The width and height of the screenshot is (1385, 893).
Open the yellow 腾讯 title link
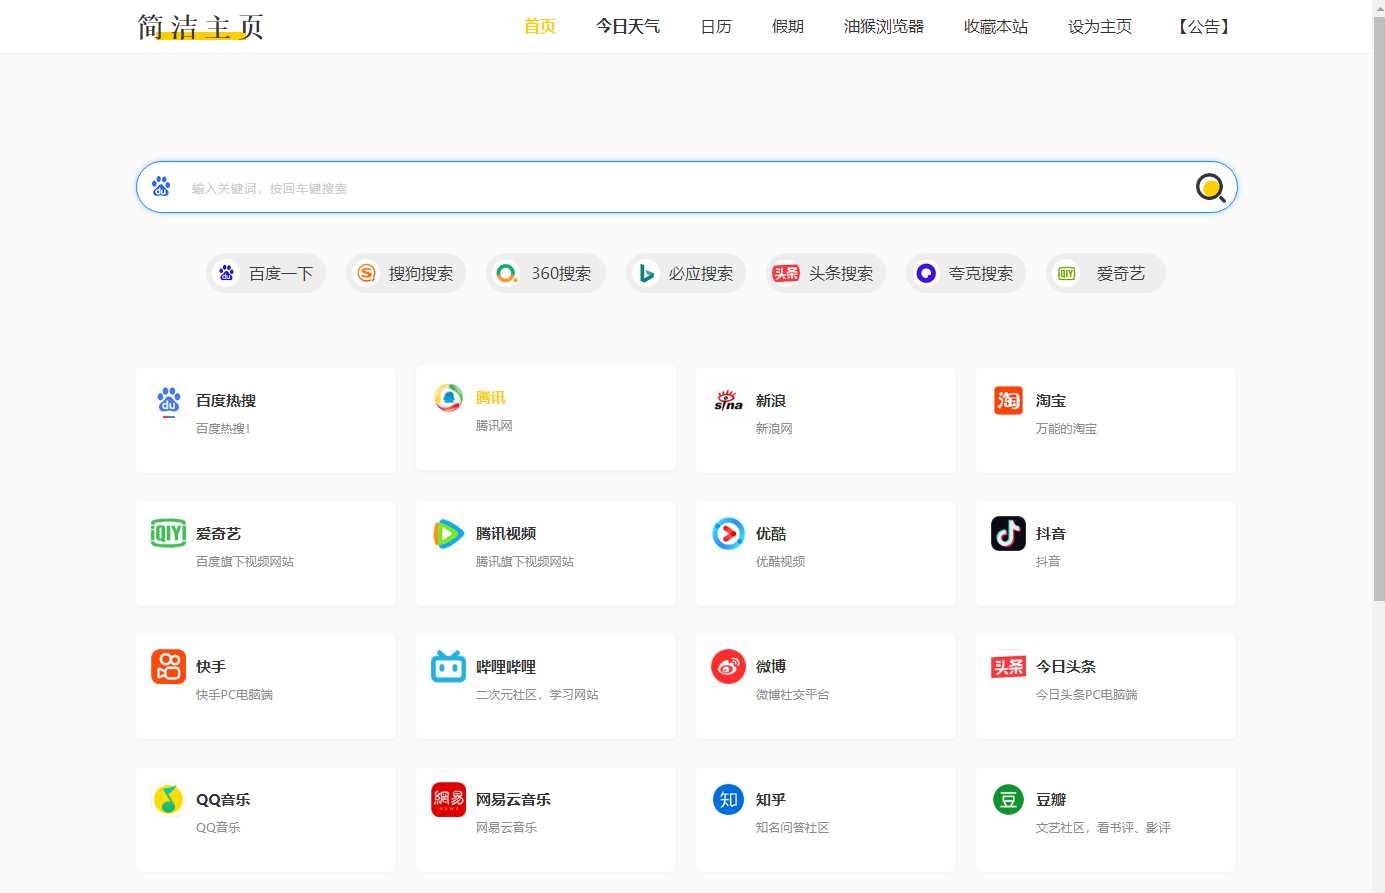(x=490, y=398)
